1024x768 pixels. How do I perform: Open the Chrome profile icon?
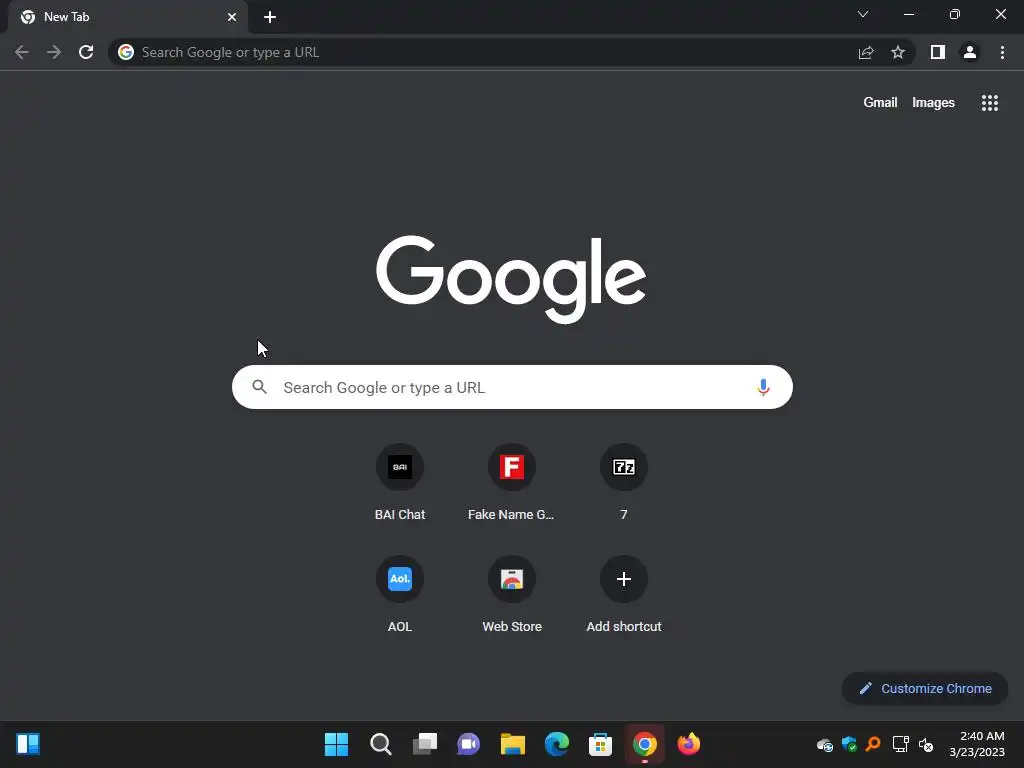(x=970, y=52)
